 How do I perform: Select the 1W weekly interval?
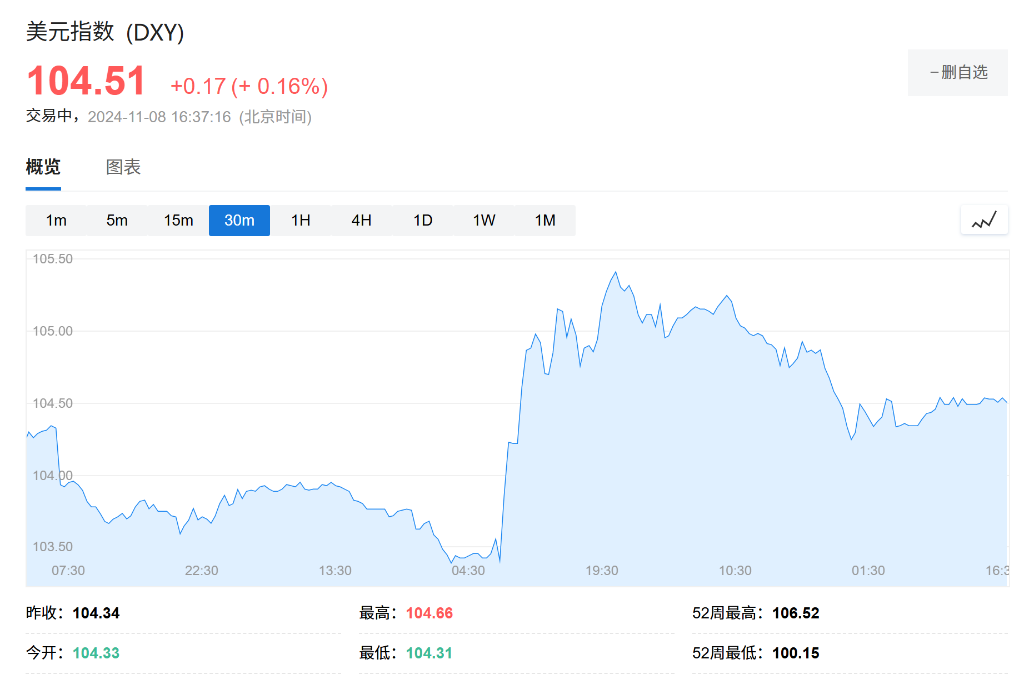point(484,220)
